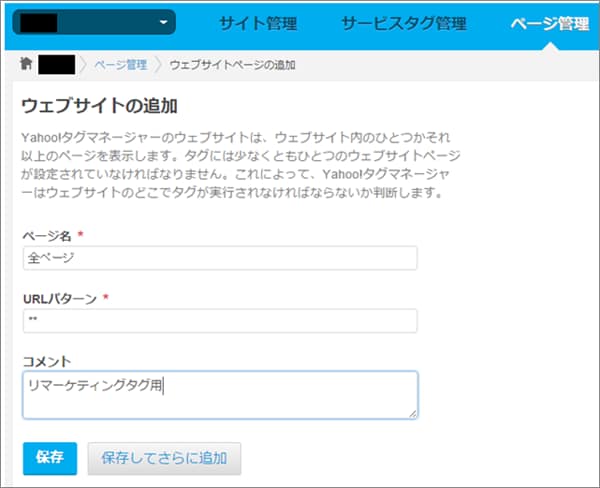
Task: Click the home icon in the breadcrumb
Action: coord(25,65)
